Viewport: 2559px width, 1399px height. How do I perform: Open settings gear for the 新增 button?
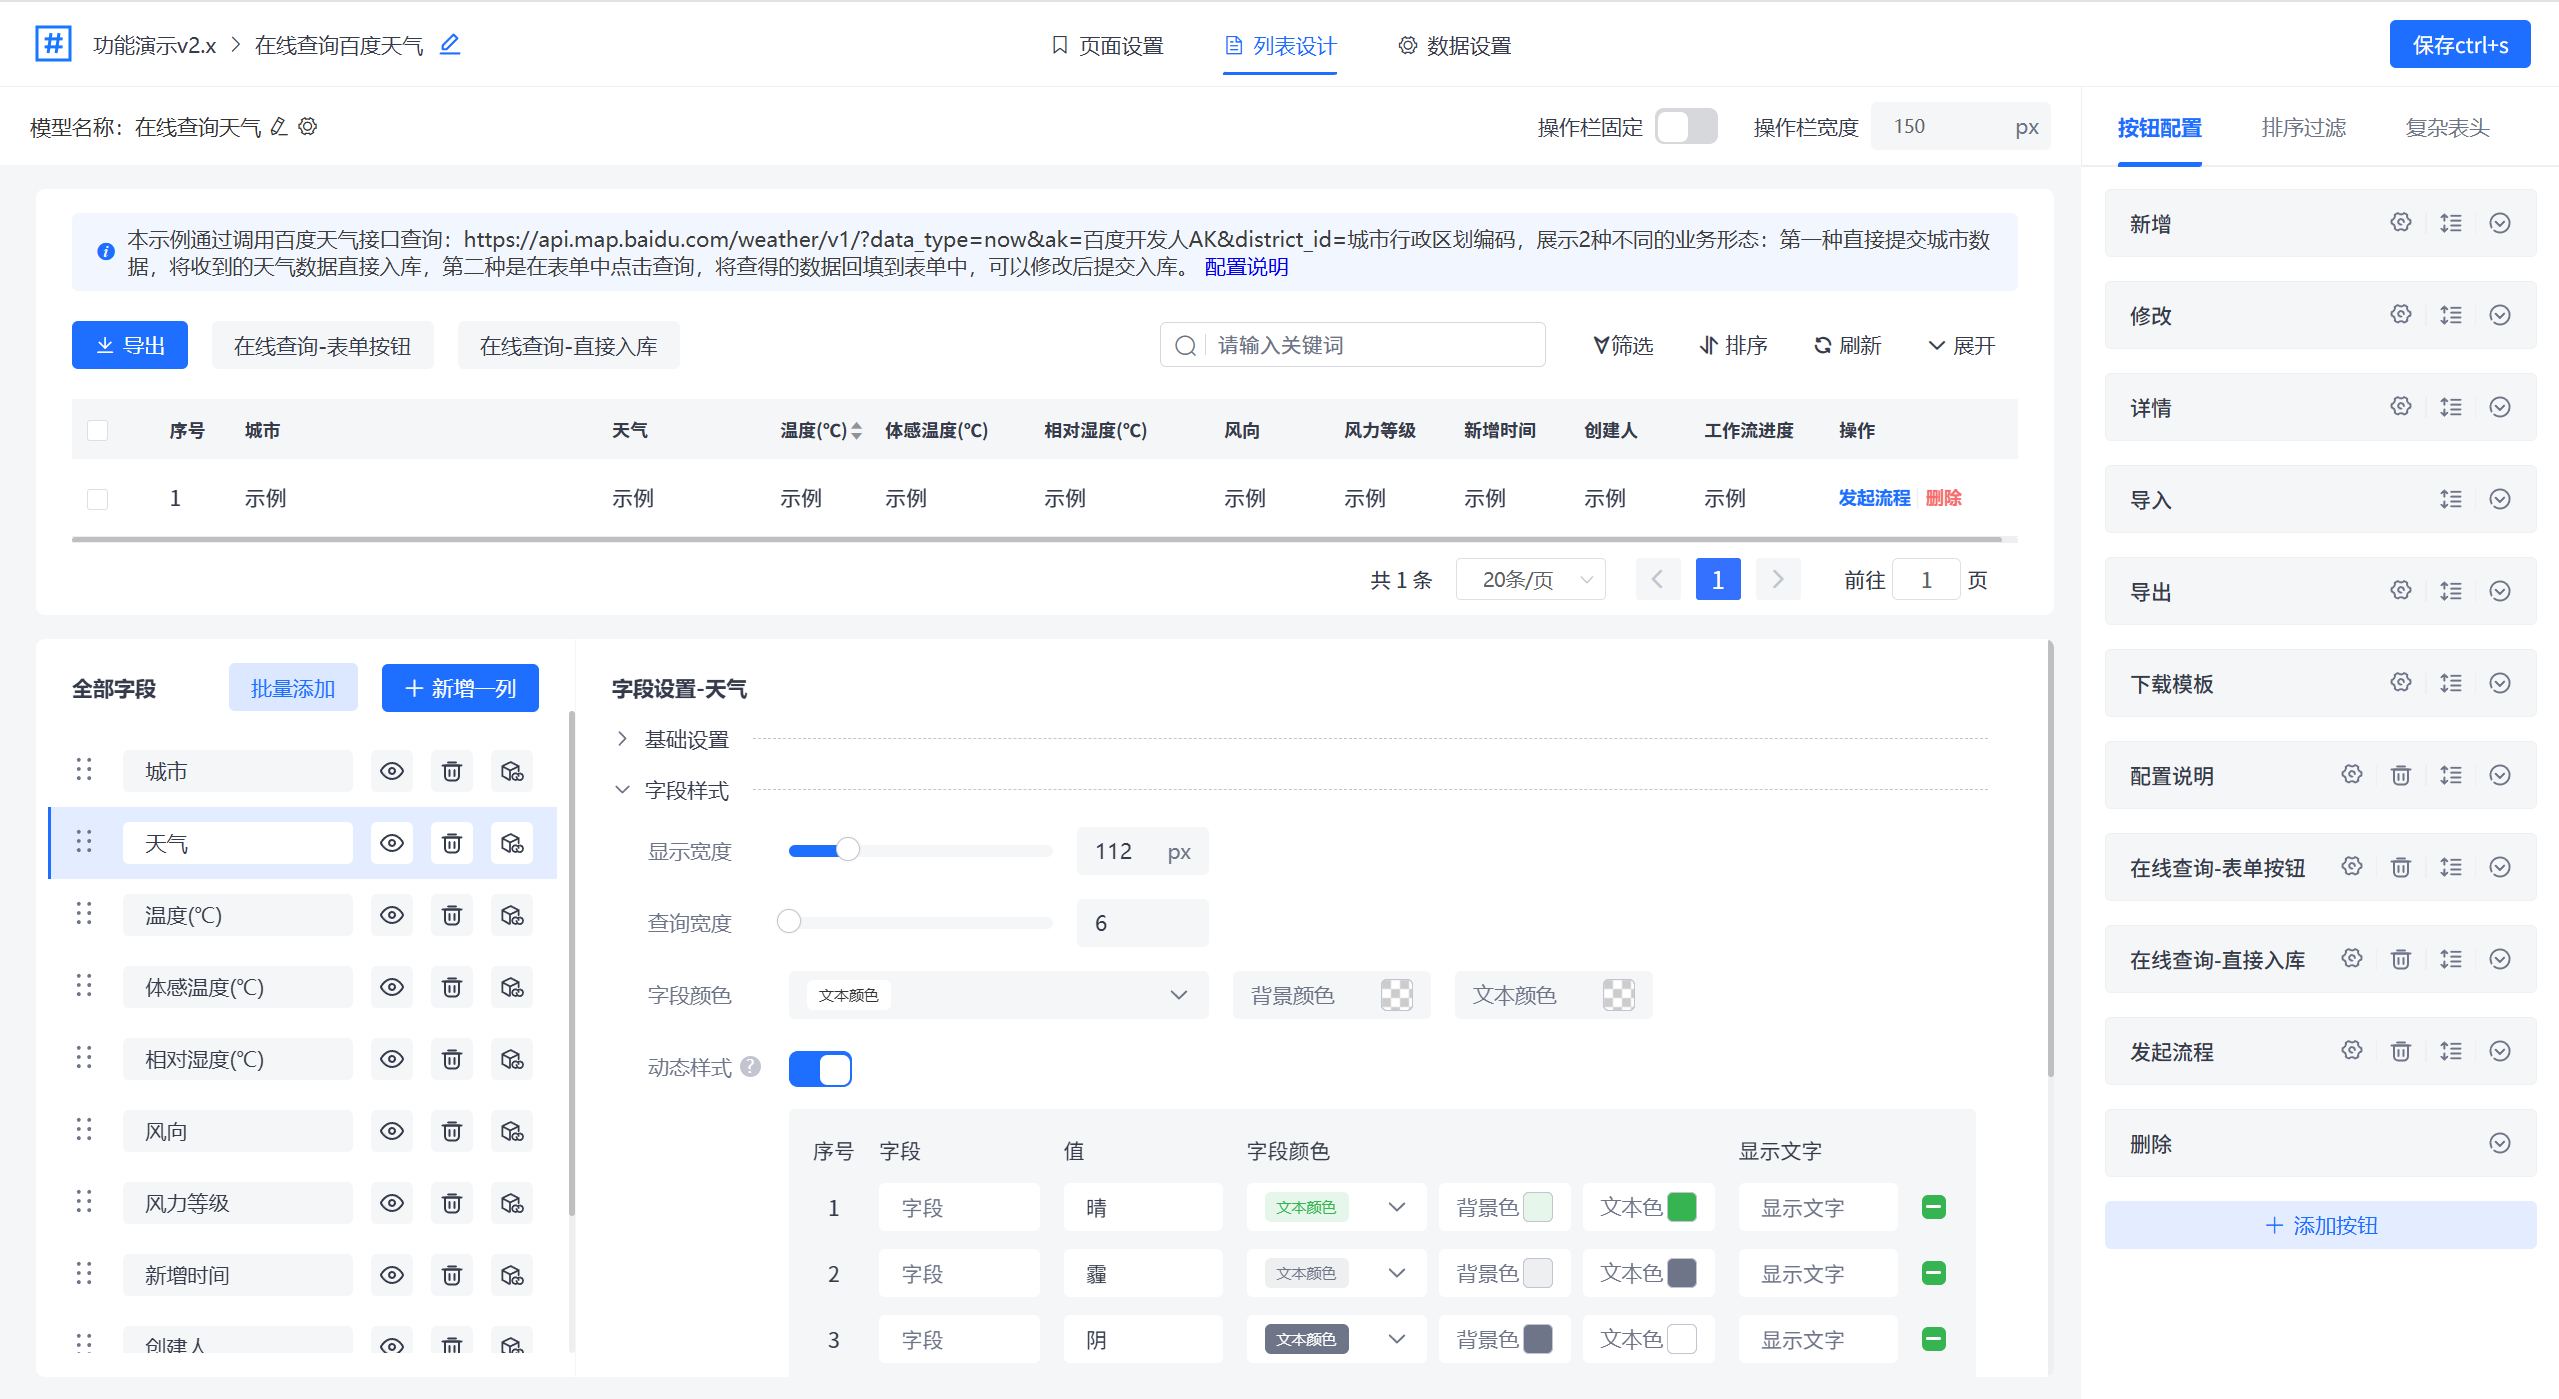(x=2400, y=223)
